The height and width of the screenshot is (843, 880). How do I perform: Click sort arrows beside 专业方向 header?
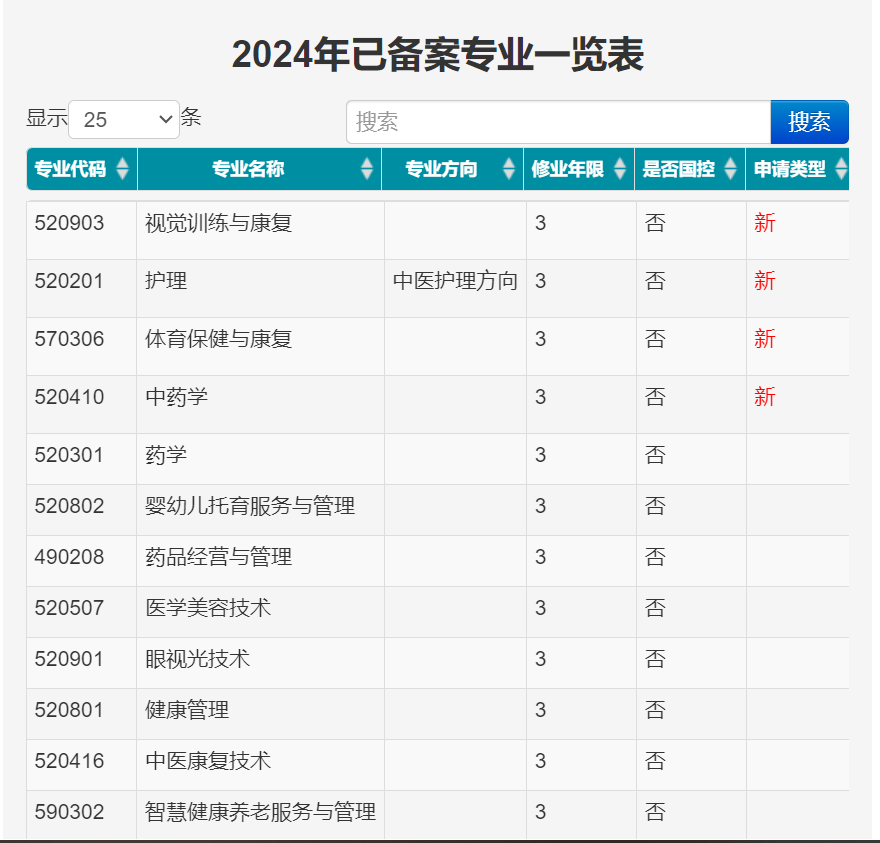pos(509,169)
